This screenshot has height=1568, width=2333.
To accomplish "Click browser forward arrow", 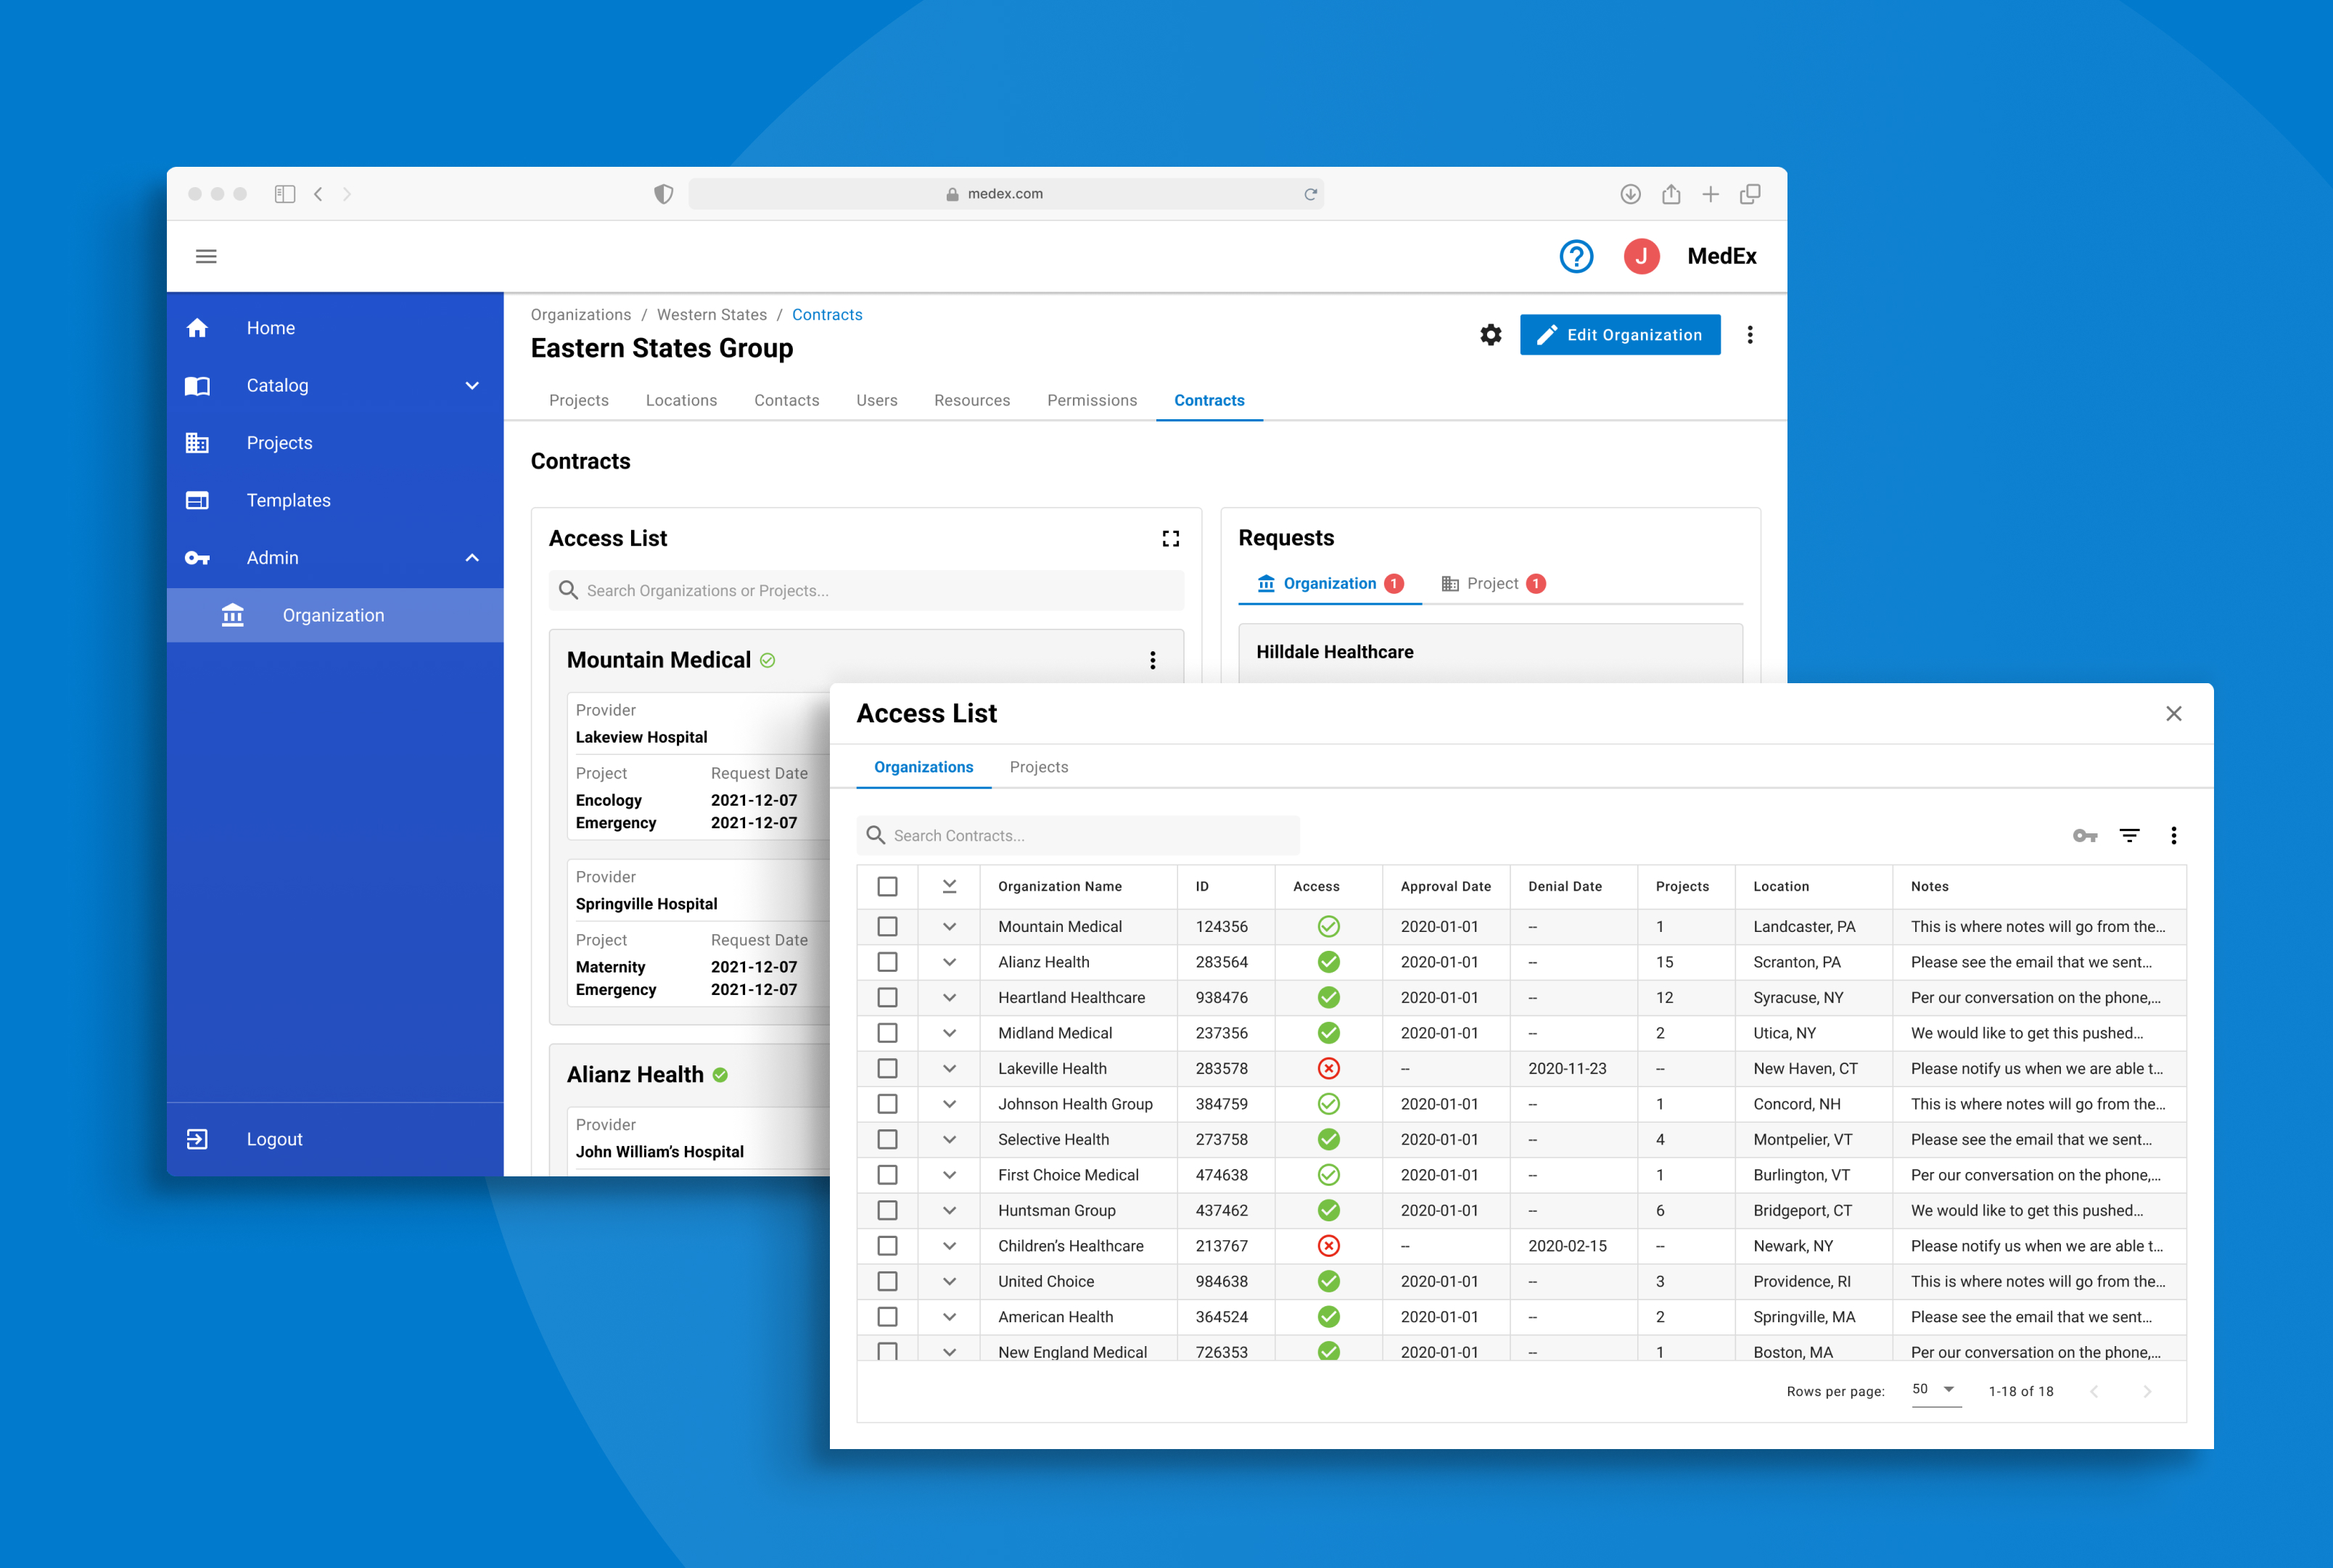I will point(347,194).
